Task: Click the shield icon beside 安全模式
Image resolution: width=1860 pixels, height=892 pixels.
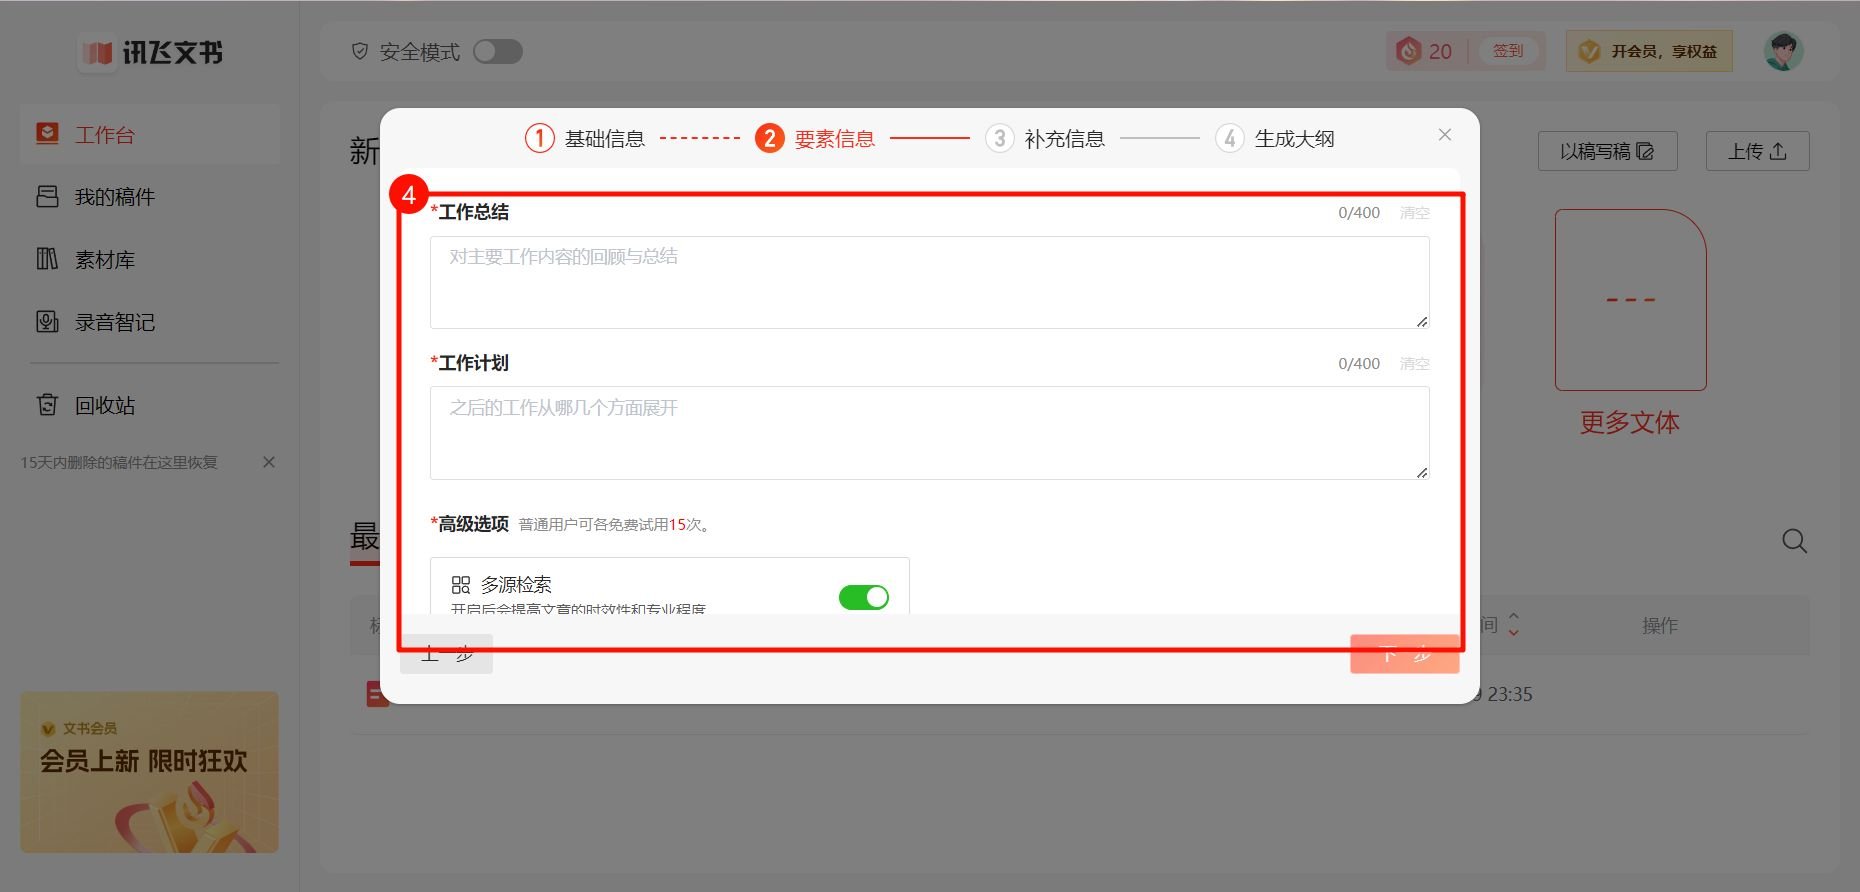Action: (x=360, y=51)
